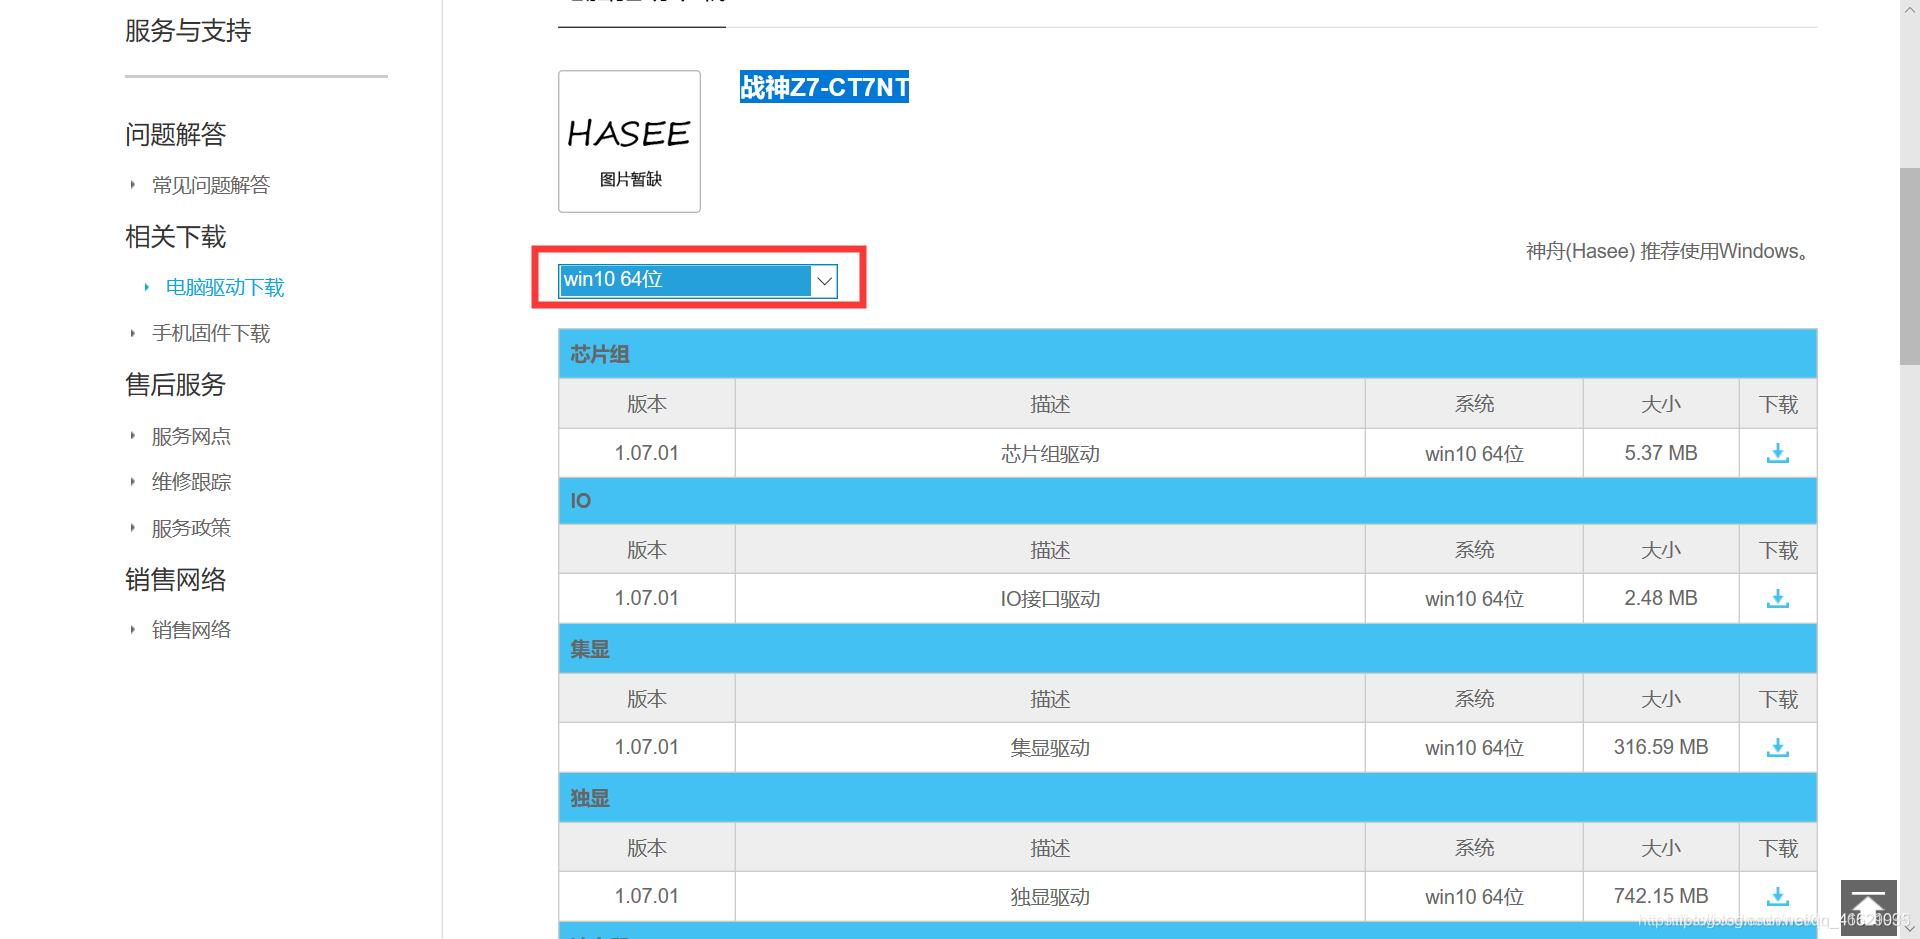Click the 芯片组 section header
Viewport: 1920px width, 939px height.
click(1187, 354)
